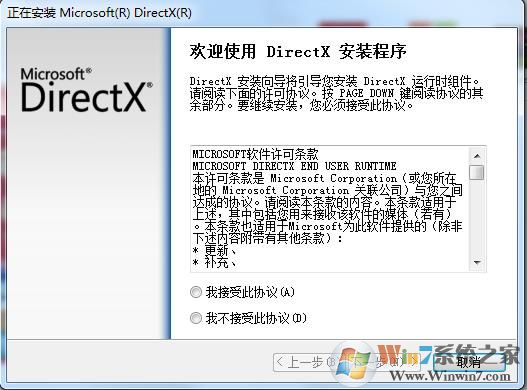This screenshot has height=390, width=527.
Task: Click the license line * 补充、
Action: point(215,263)
